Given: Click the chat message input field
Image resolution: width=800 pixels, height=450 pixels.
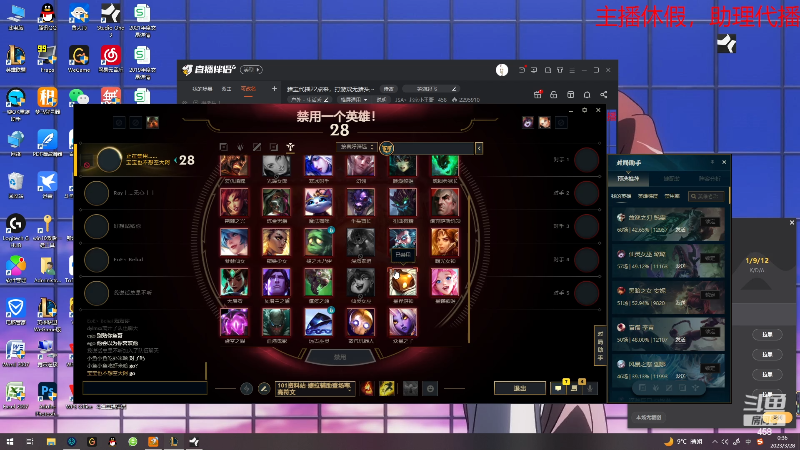Looking at the screenshot, I should click(x=145, y=389).
